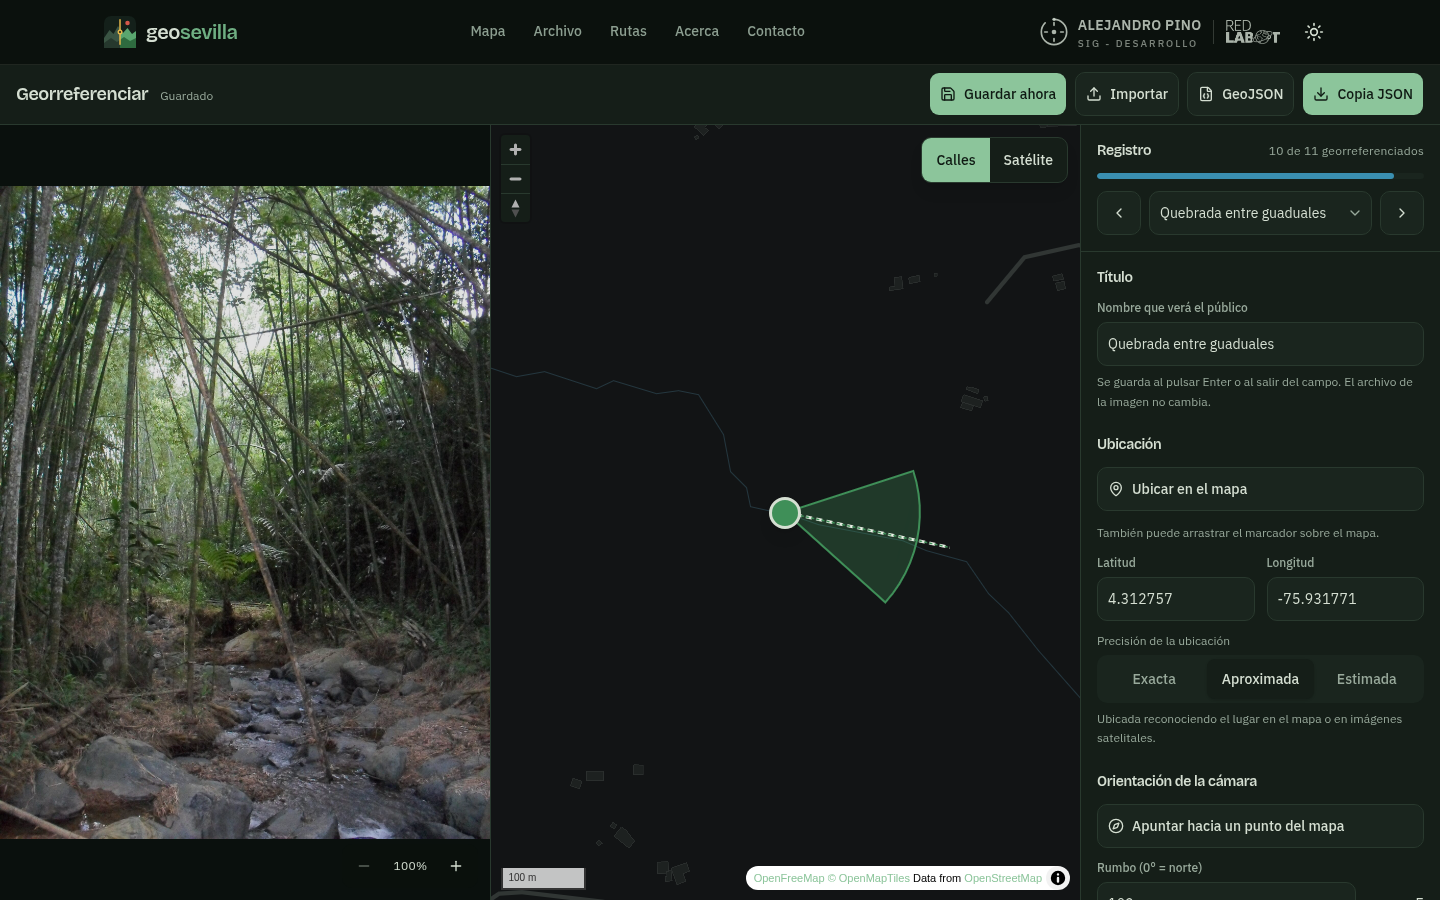Screen dimensions: 1440x900
Task: Go to previous record with left chevron
Action: click(x=1119, y=213)
